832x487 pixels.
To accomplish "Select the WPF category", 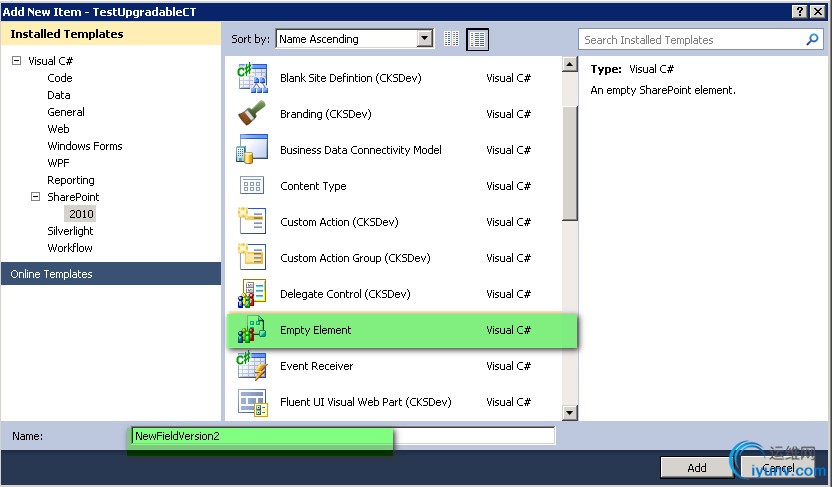I will pyautogui.click(x=58, y=163).
